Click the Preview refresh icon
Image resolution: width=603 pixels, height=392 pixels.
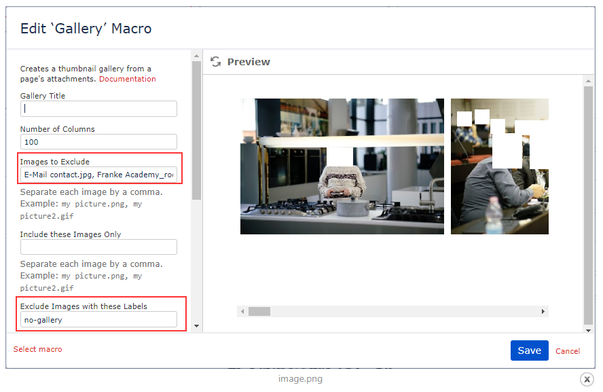pos(216,62)
